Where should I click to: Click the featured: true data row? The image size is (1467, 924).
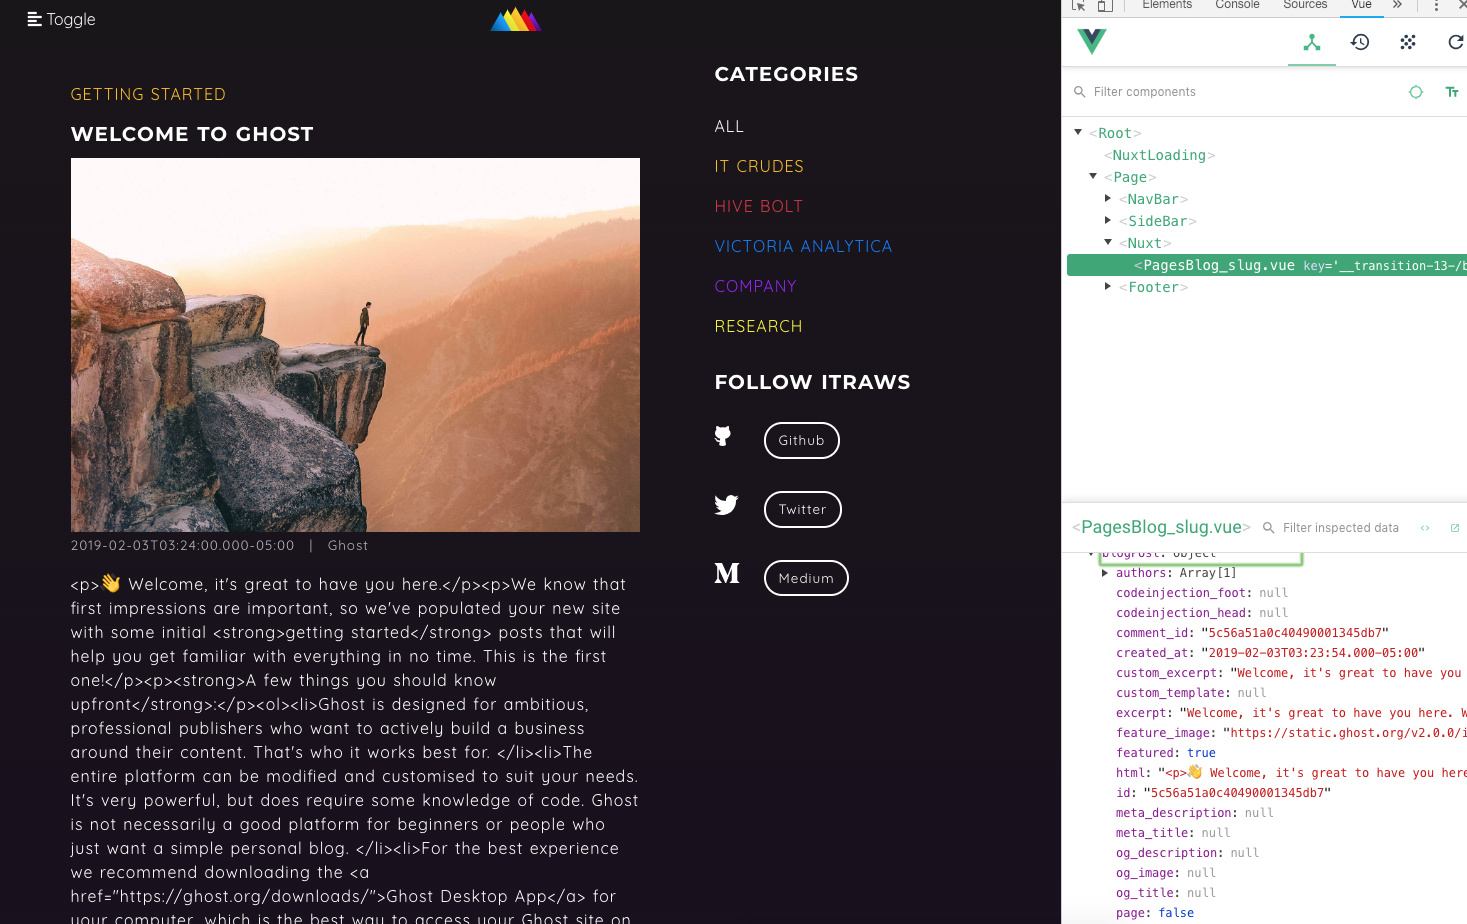(1166, 753)
